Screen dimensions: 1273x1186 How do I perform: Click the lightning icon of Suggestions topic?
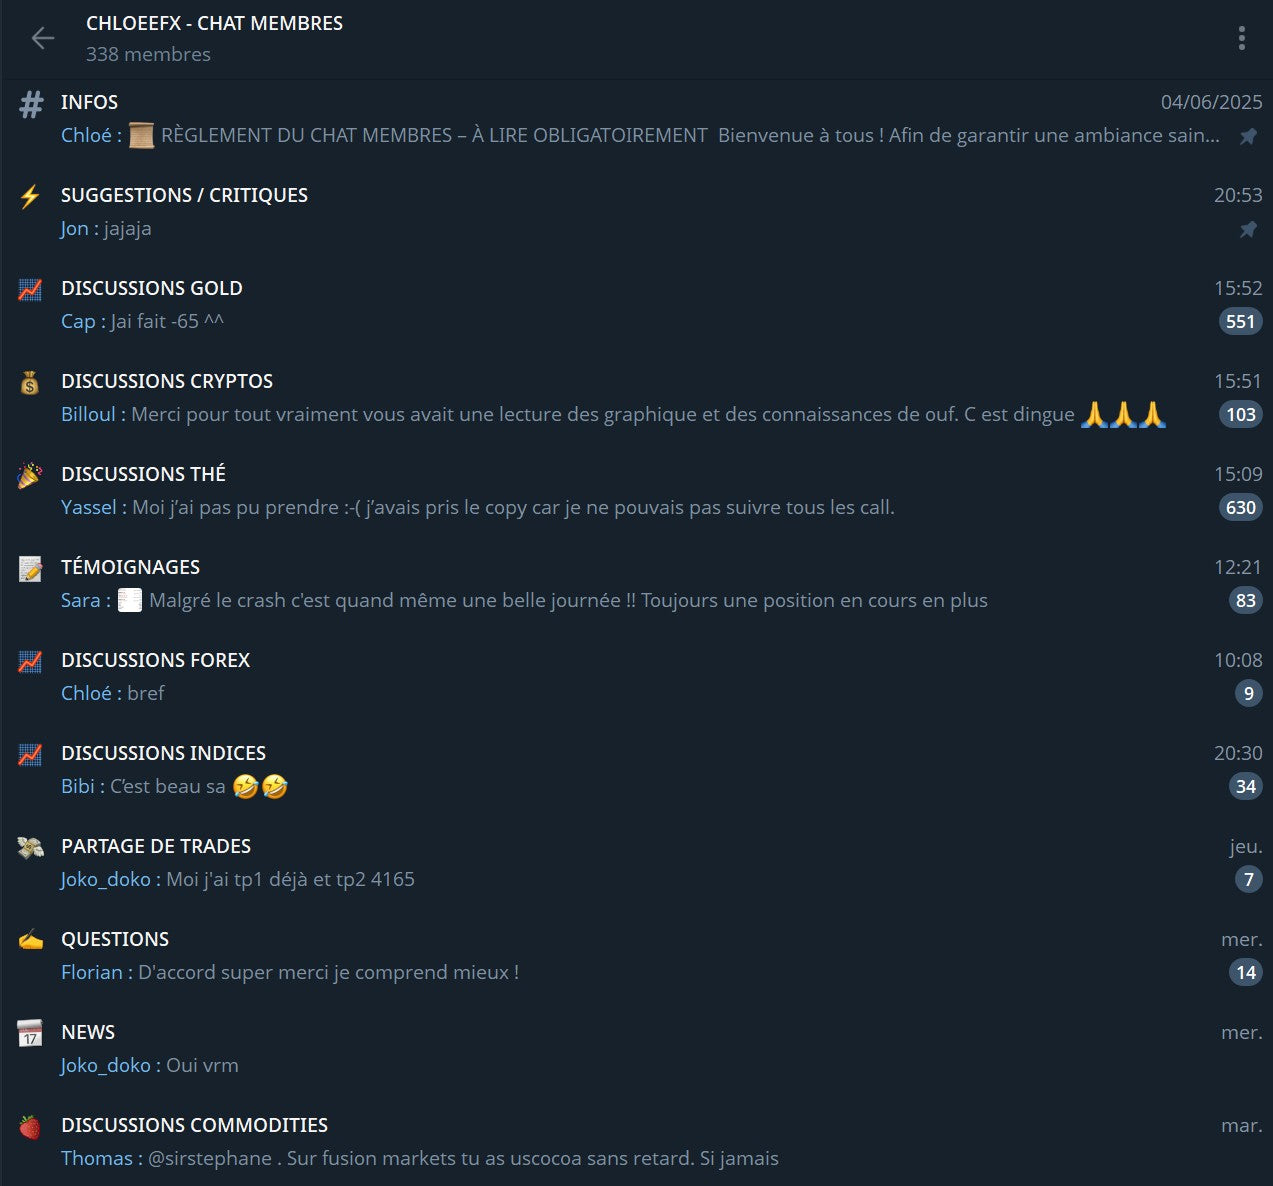(x=30, y=196)
